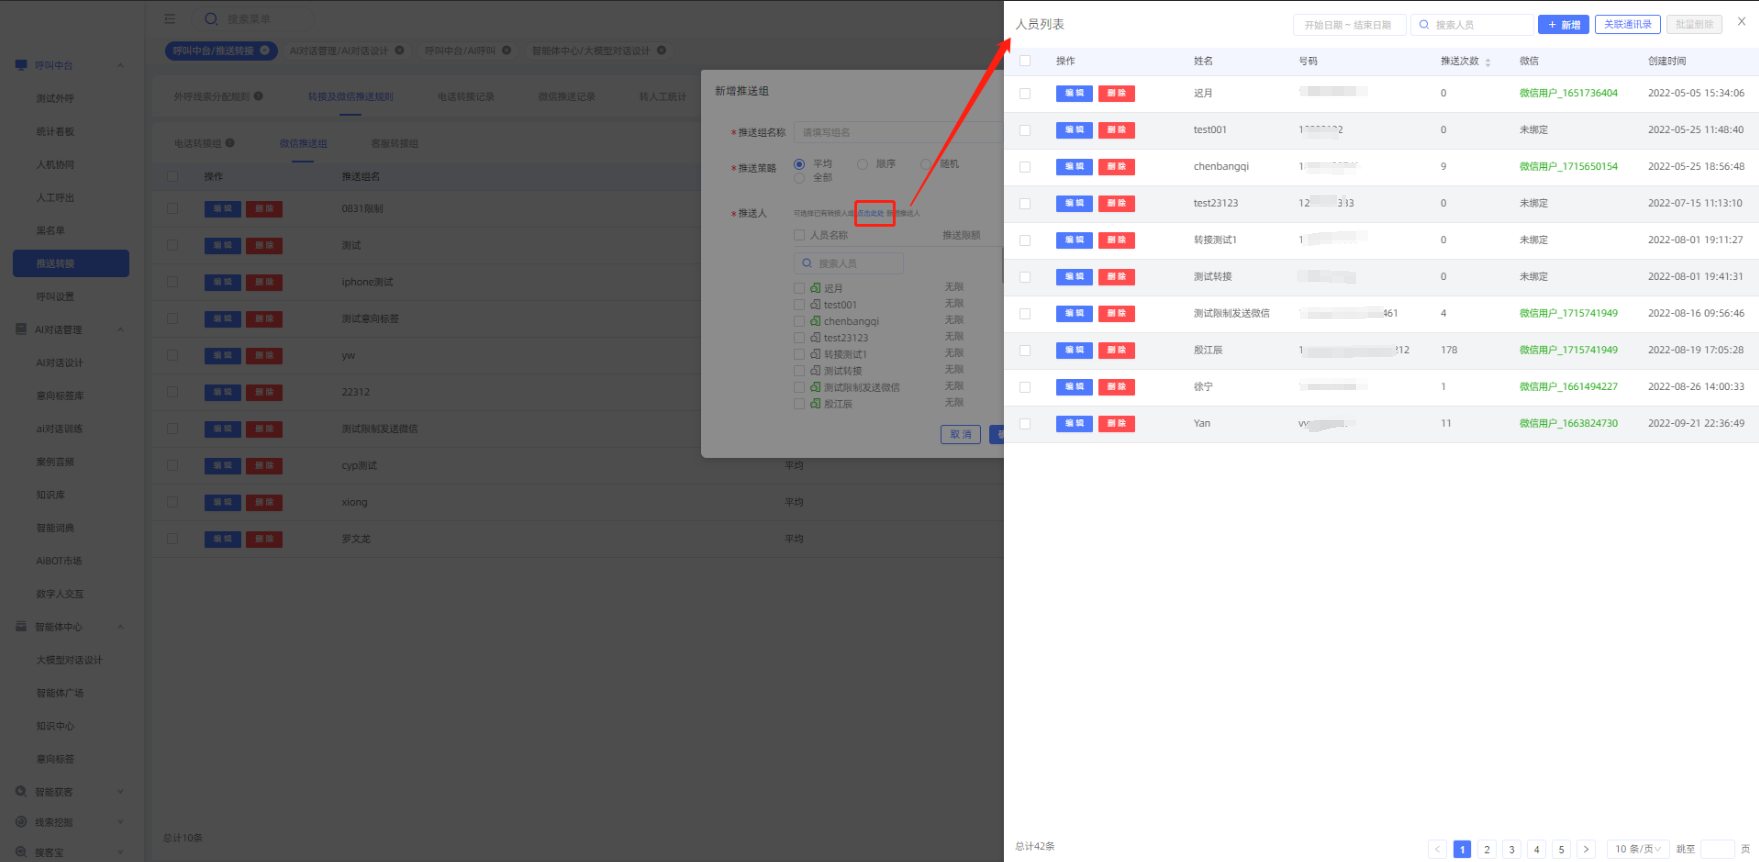This screenshot has height=862, width=1759.
Task: Open the 10 条/页 page size dropdown
Action: (1637, 849)
